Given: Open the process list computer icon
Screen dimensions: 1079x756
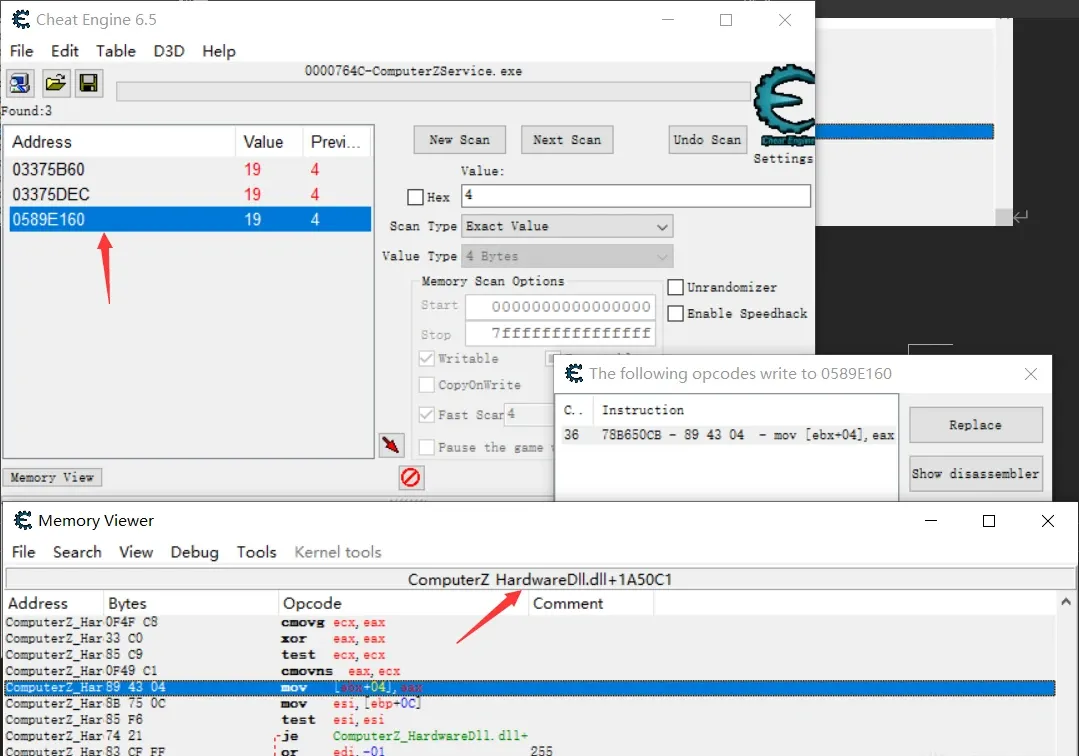Looking at the screenshot, I should [19, 84].
